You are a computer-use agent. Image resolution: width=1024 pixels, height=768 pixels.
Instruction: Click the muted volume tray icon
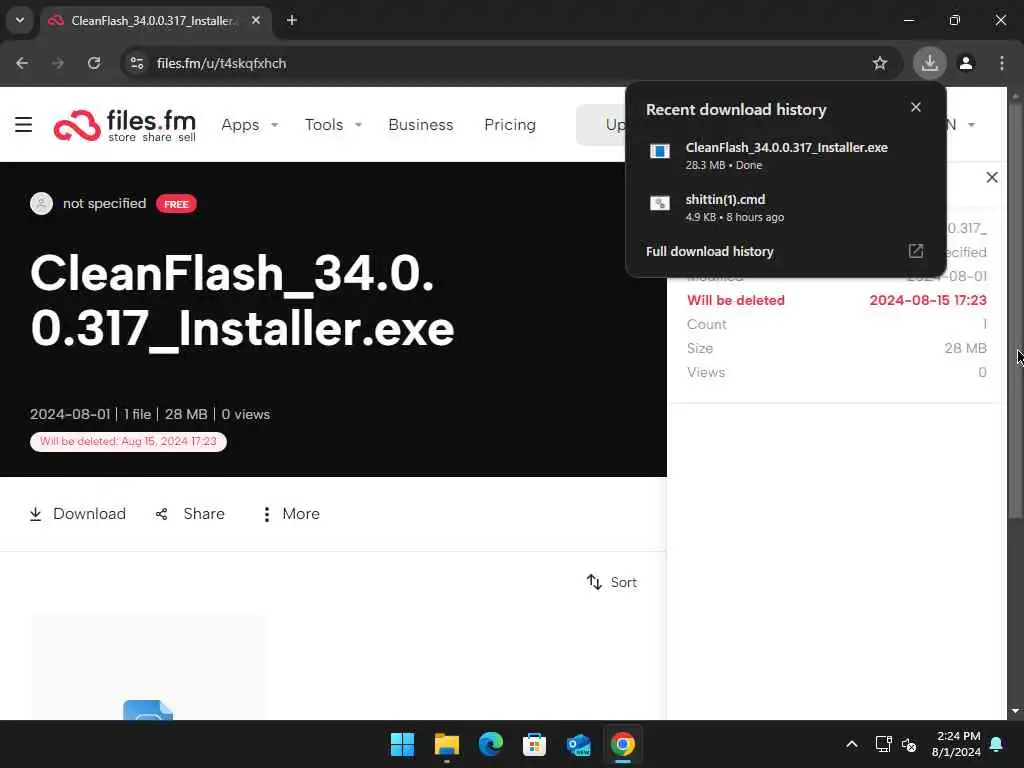[x=908, y=744]
